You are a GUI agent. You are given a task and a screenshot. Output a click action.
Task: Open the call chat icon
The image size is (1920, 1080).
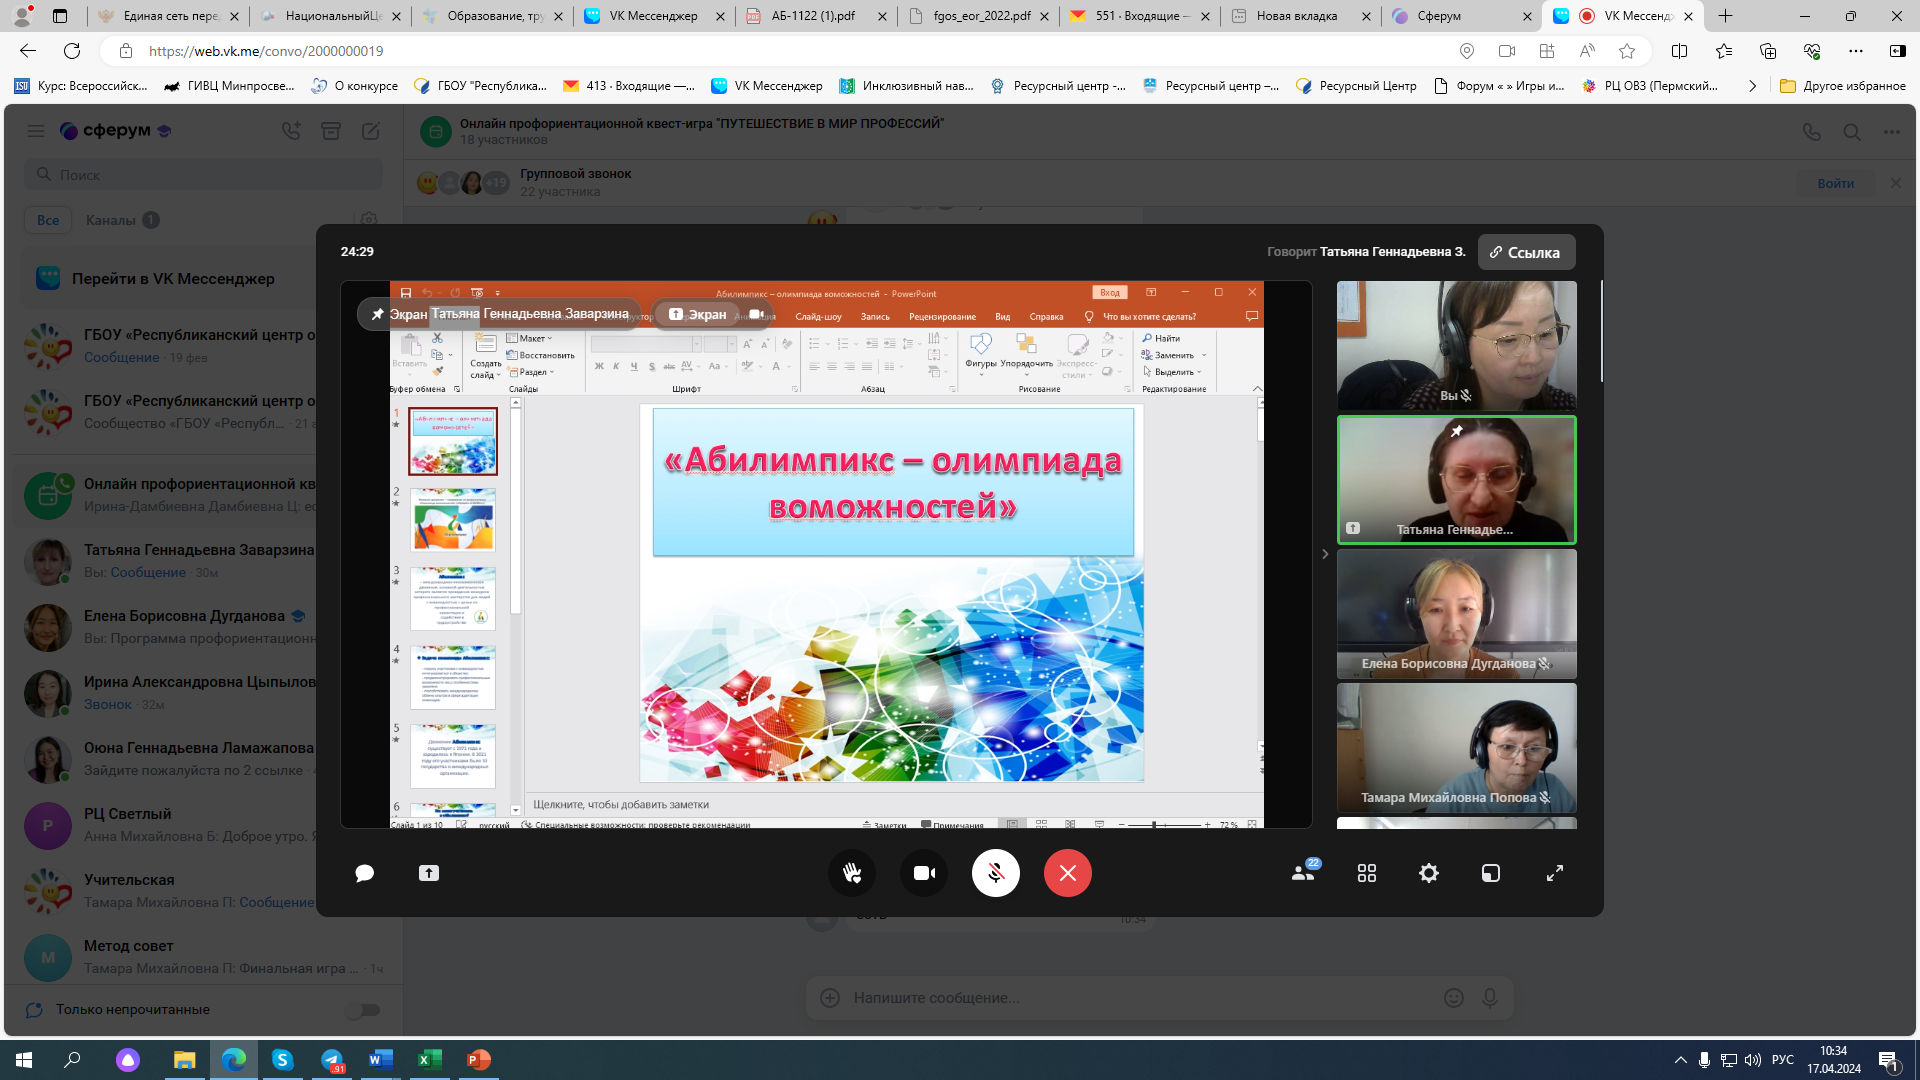(x=365, y=873)
